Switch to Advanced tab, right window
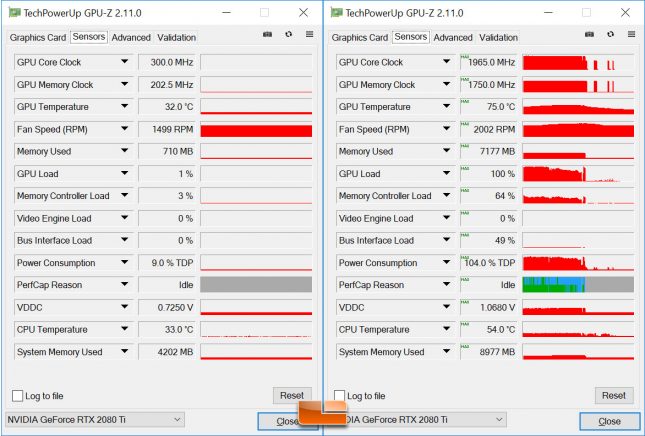This screenshot has width=645, height=436. tap(453, 37)
